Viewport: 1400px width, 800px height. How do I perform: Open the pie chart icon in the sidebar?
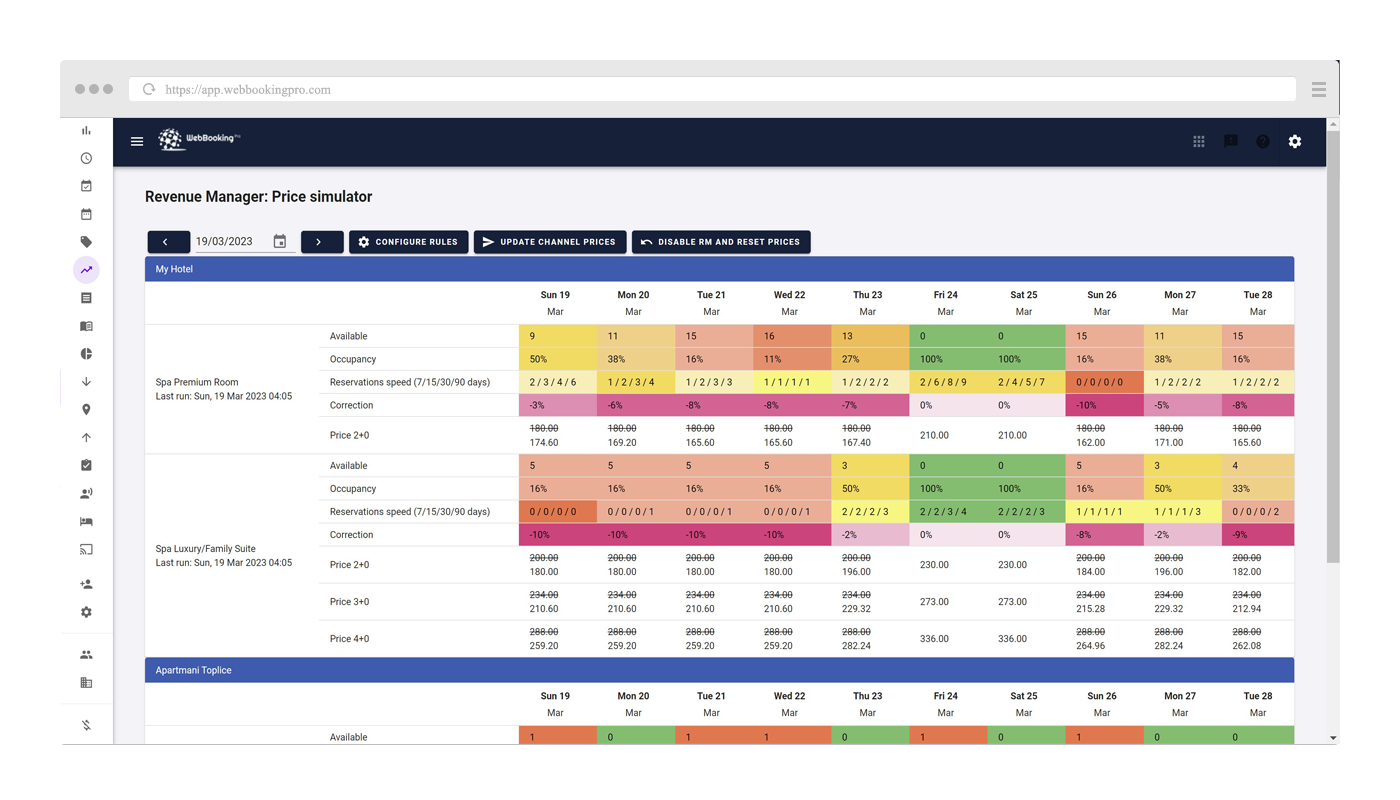pos(86,354)
